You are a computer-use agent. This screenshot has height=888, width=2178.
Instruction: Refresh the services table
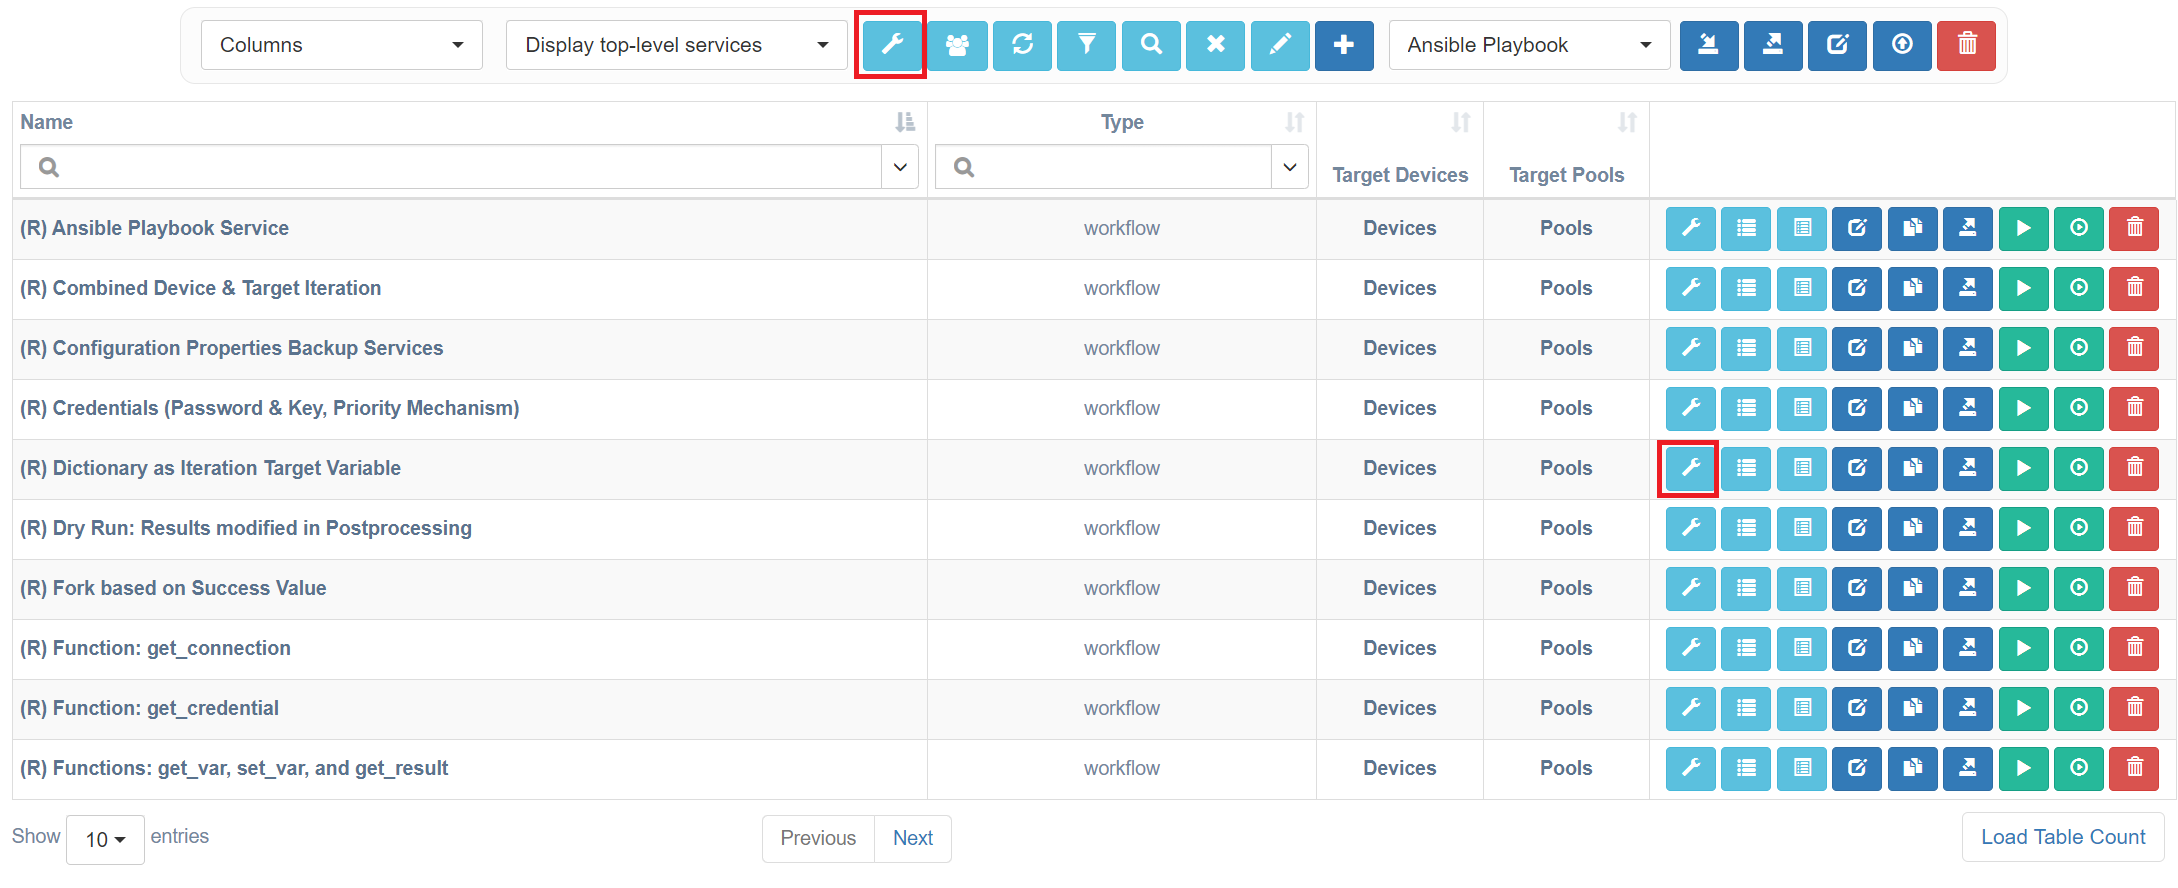click(1022, 45)
